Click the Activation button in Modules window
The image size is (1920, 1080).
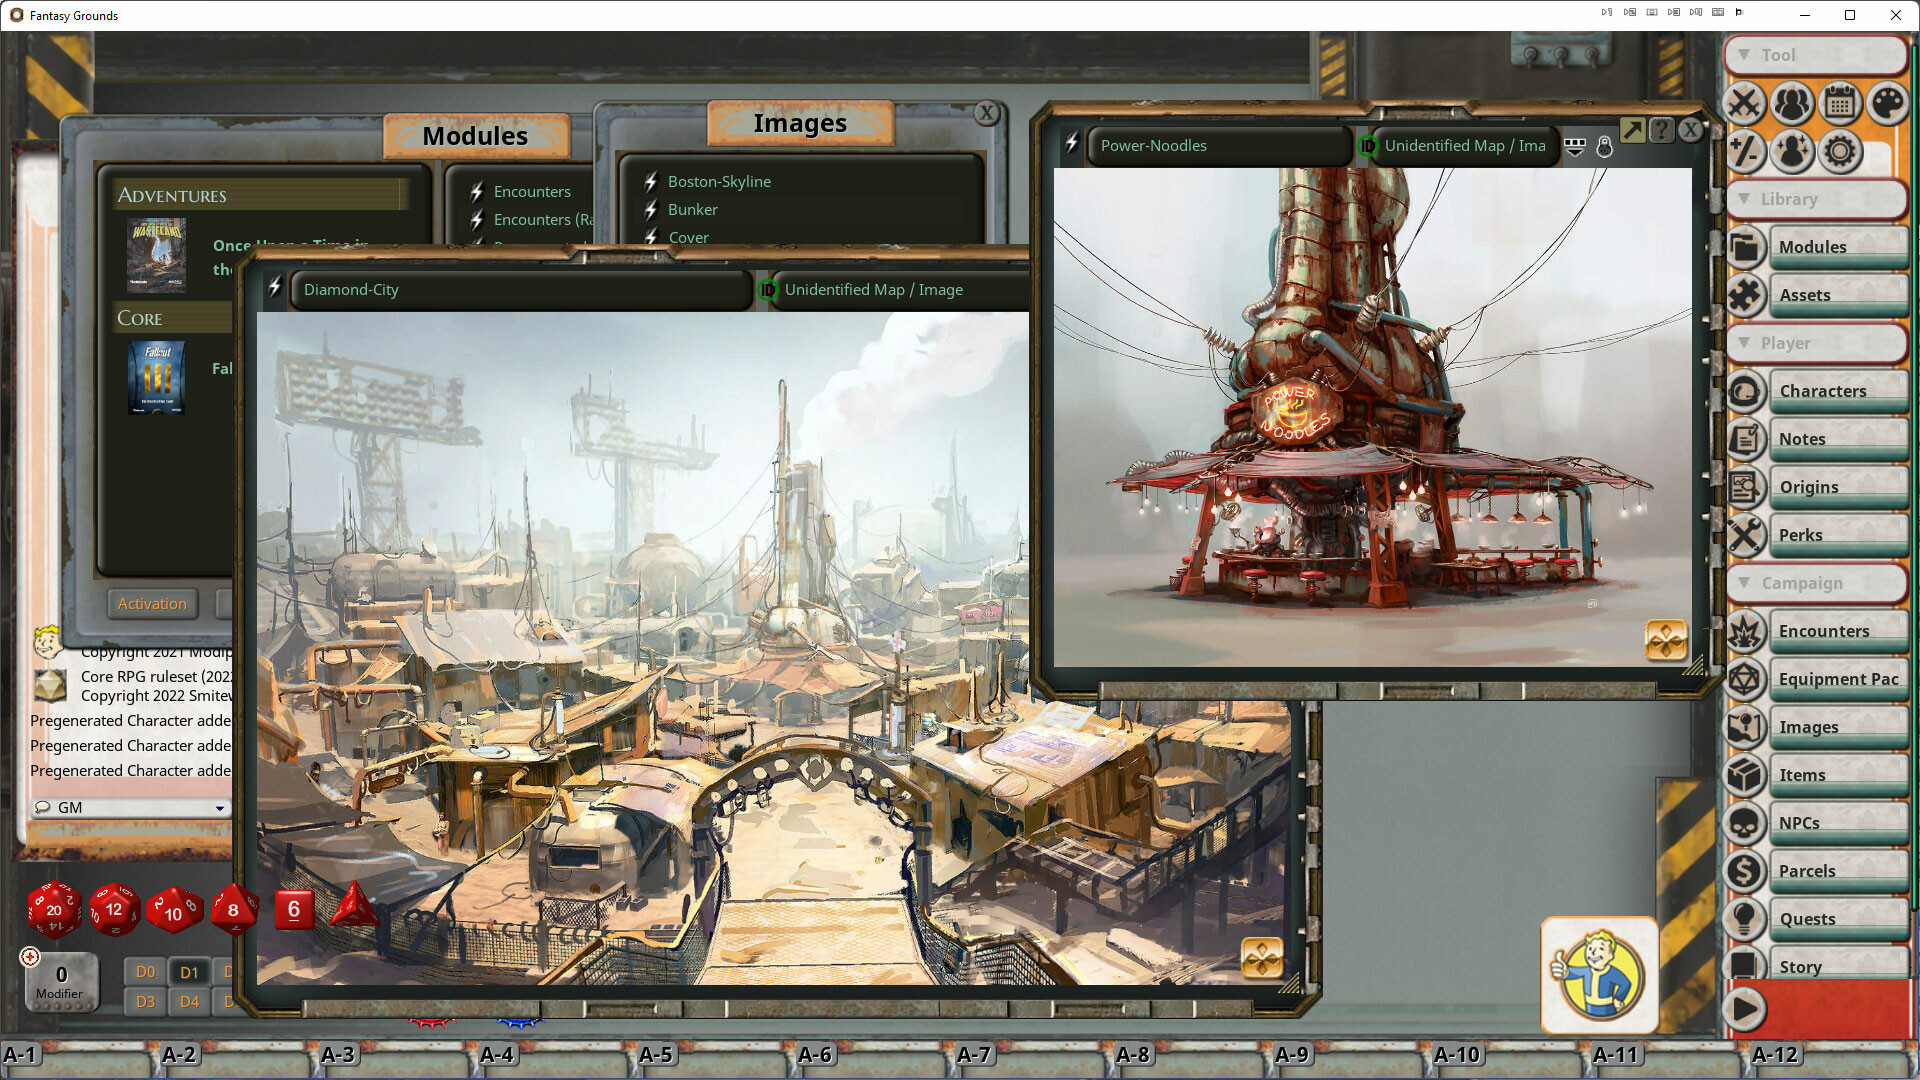pos(152,603)
